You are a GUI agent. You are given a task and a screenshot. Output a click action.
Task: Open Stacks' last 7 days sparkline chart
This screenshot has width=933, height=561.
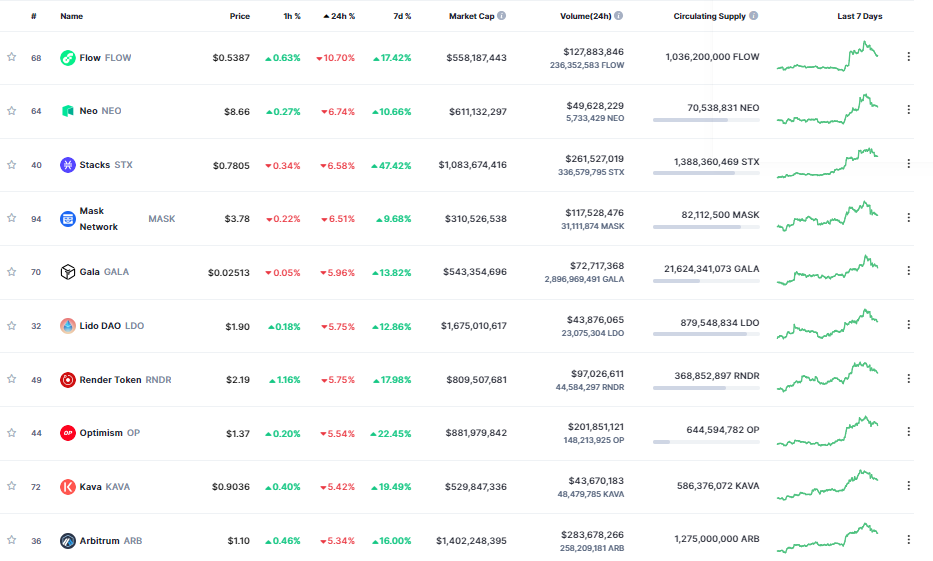(x=828, y=163)
